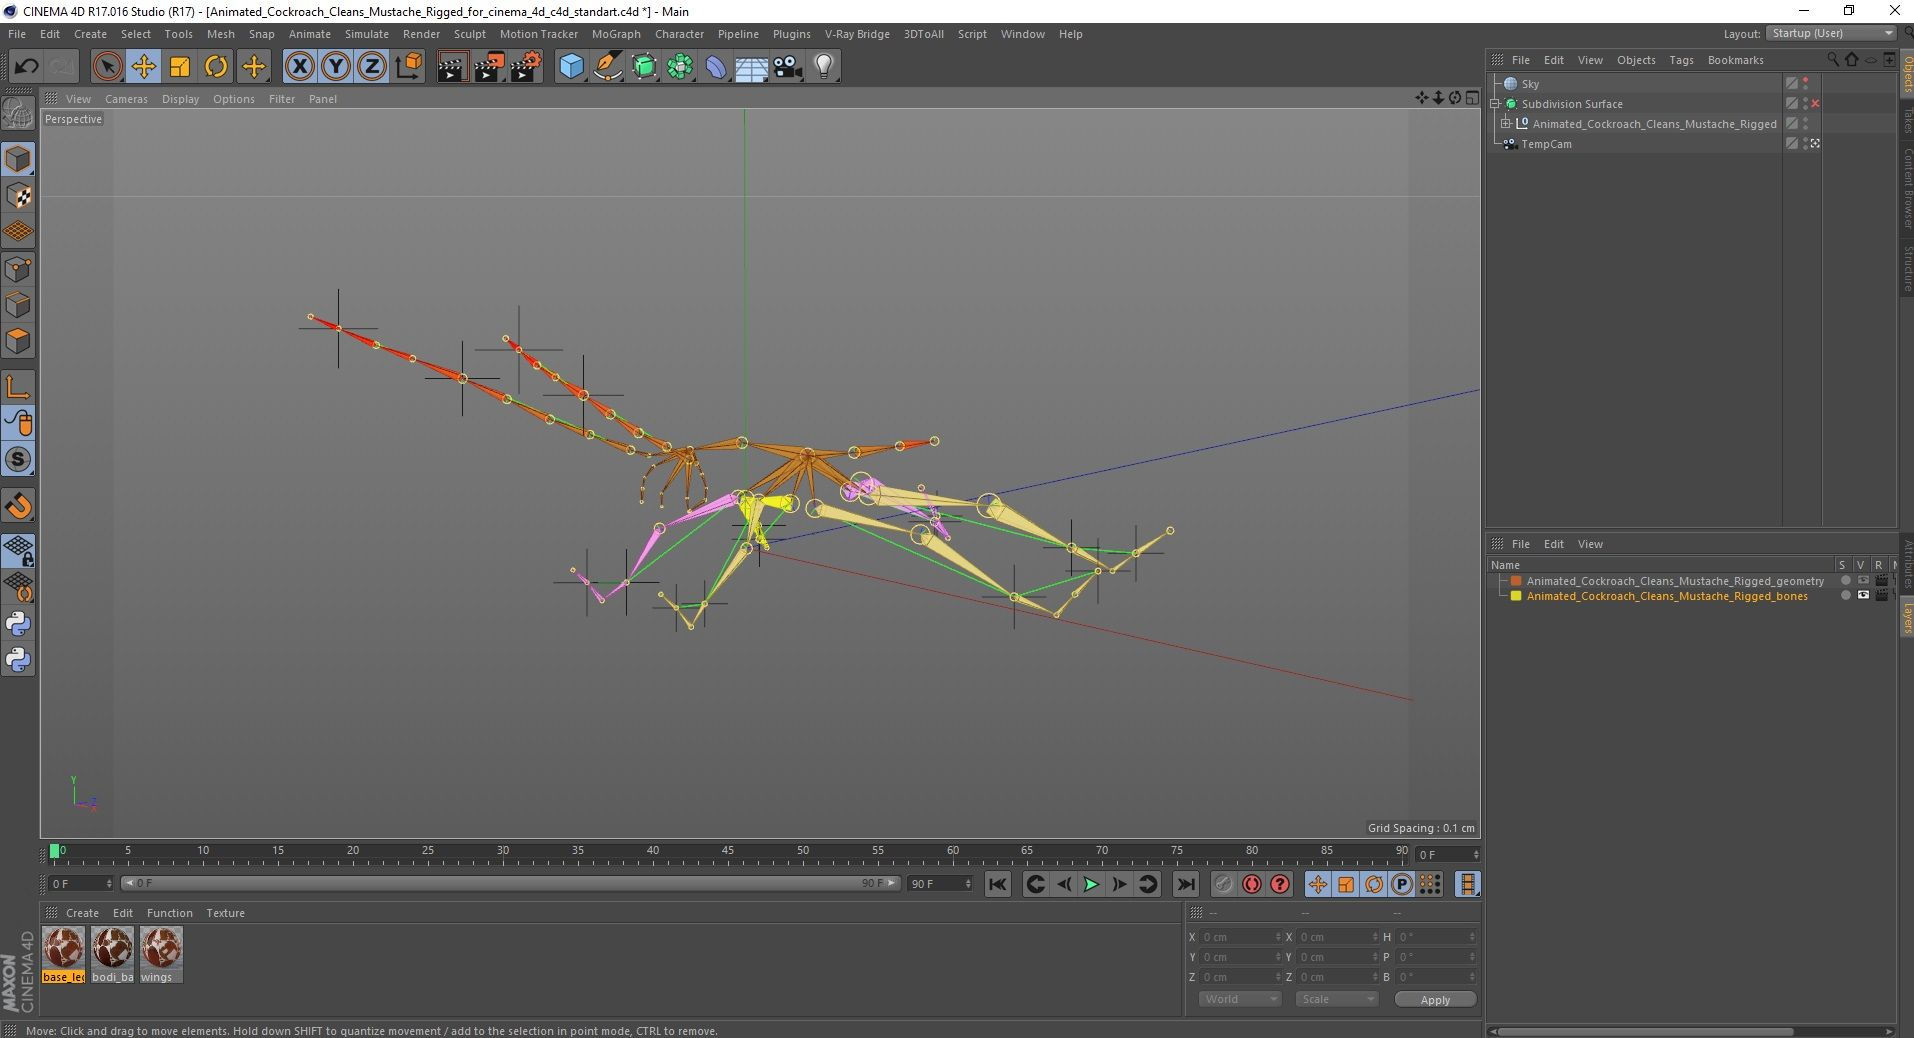This screenshot has width=1914, height=1038.
Task: Add a Light object
Action: click(823, 67)
